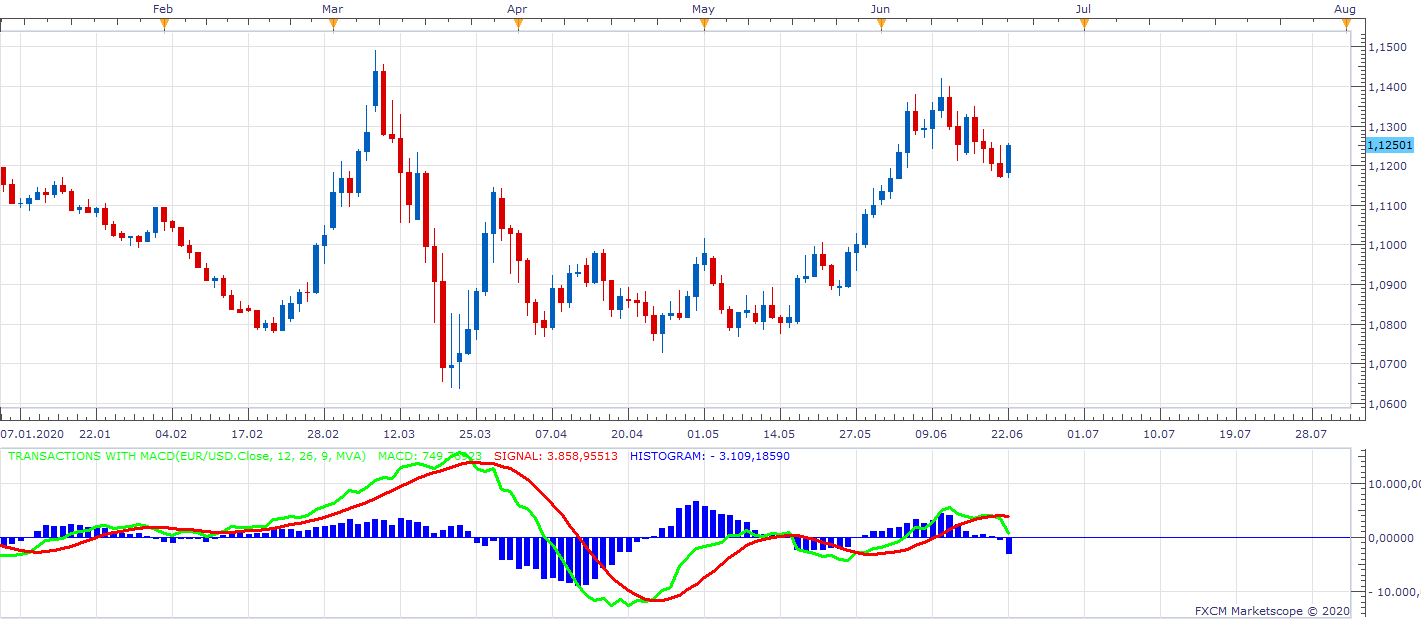Click the blue HISTOGRAM value label
Viewport: 1423px width, 619px height.
point(709,456)
